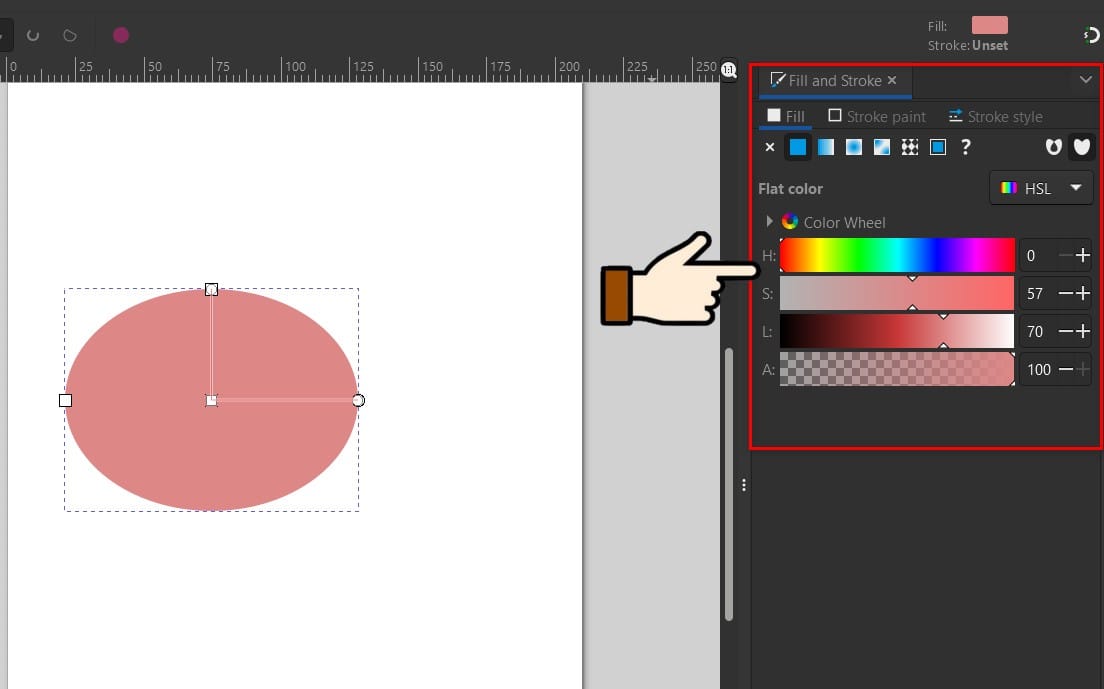Choose the Radial gradient fill icon
The image size is (1104, 689).
point(854,147)
